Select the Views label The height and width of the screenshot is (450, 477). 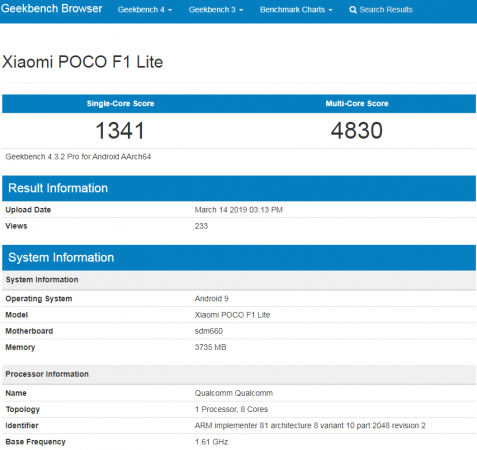16,226
